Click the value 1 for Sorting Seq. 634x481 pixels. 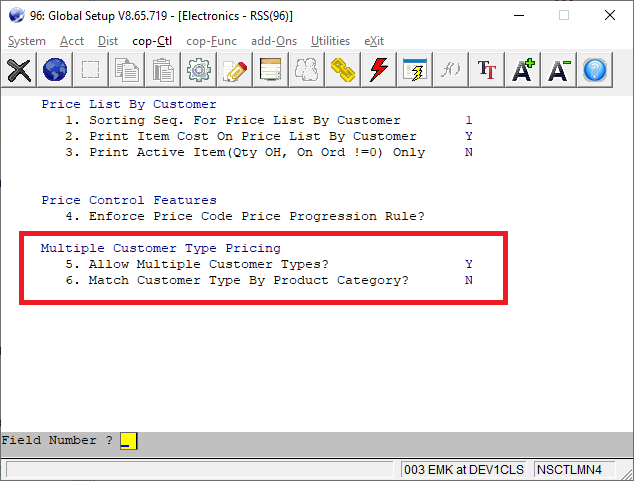[469, 120]
